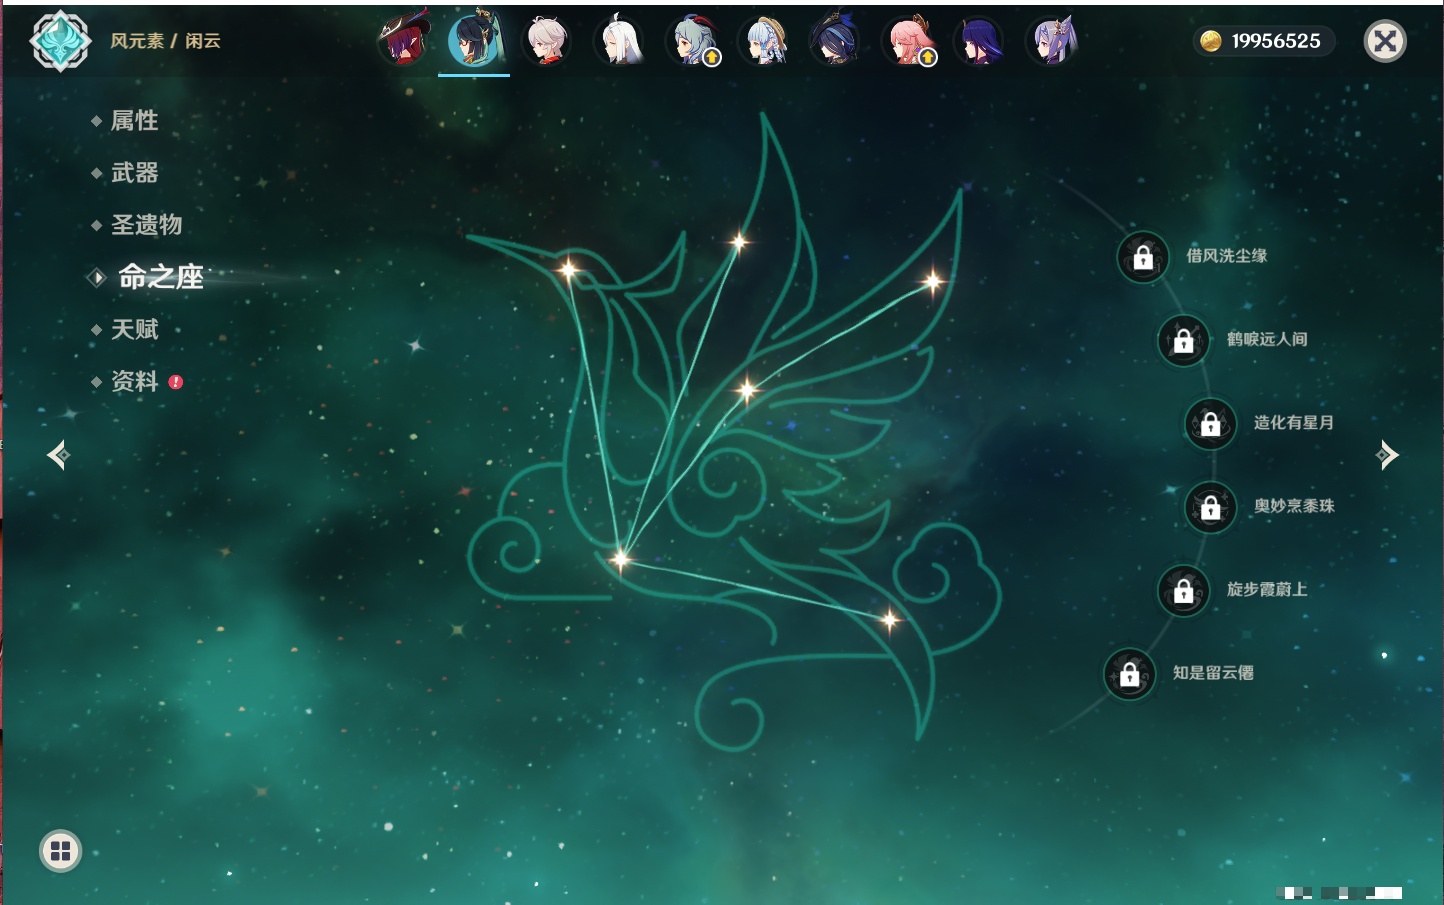1444x905 pixels.
Task: Go to previous character with left arrow
Action: click(x=58, y=455)
